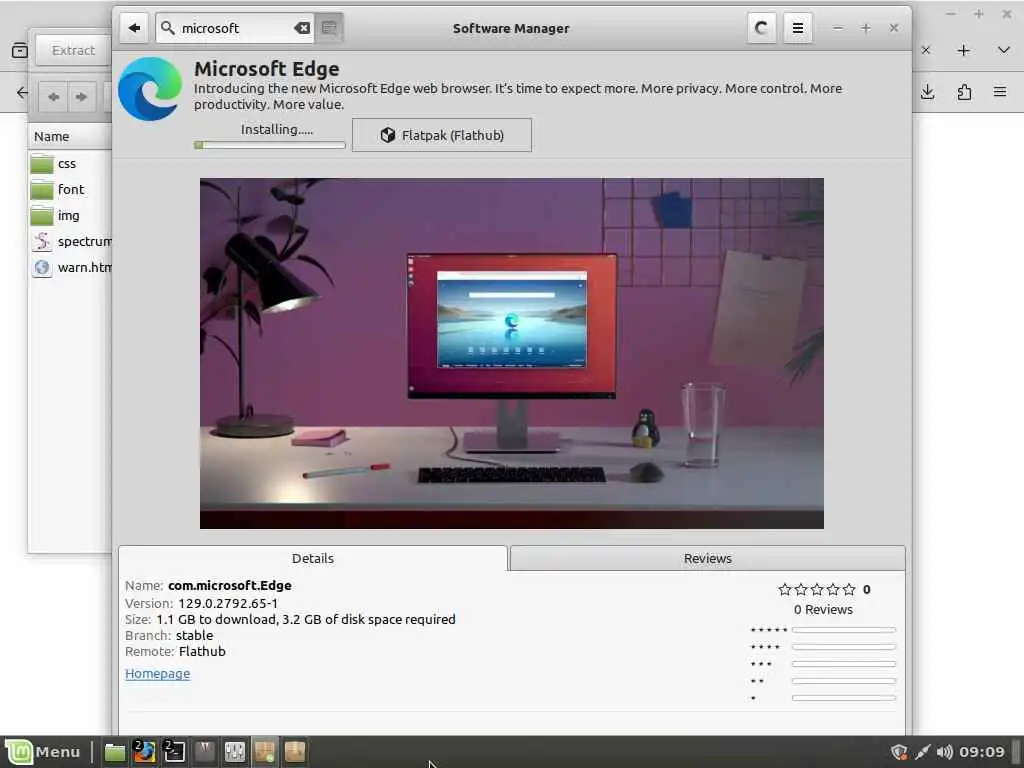This screenshot has width=1024, height=768.
Task: Close the current browser tab
Action: (925, 50)
